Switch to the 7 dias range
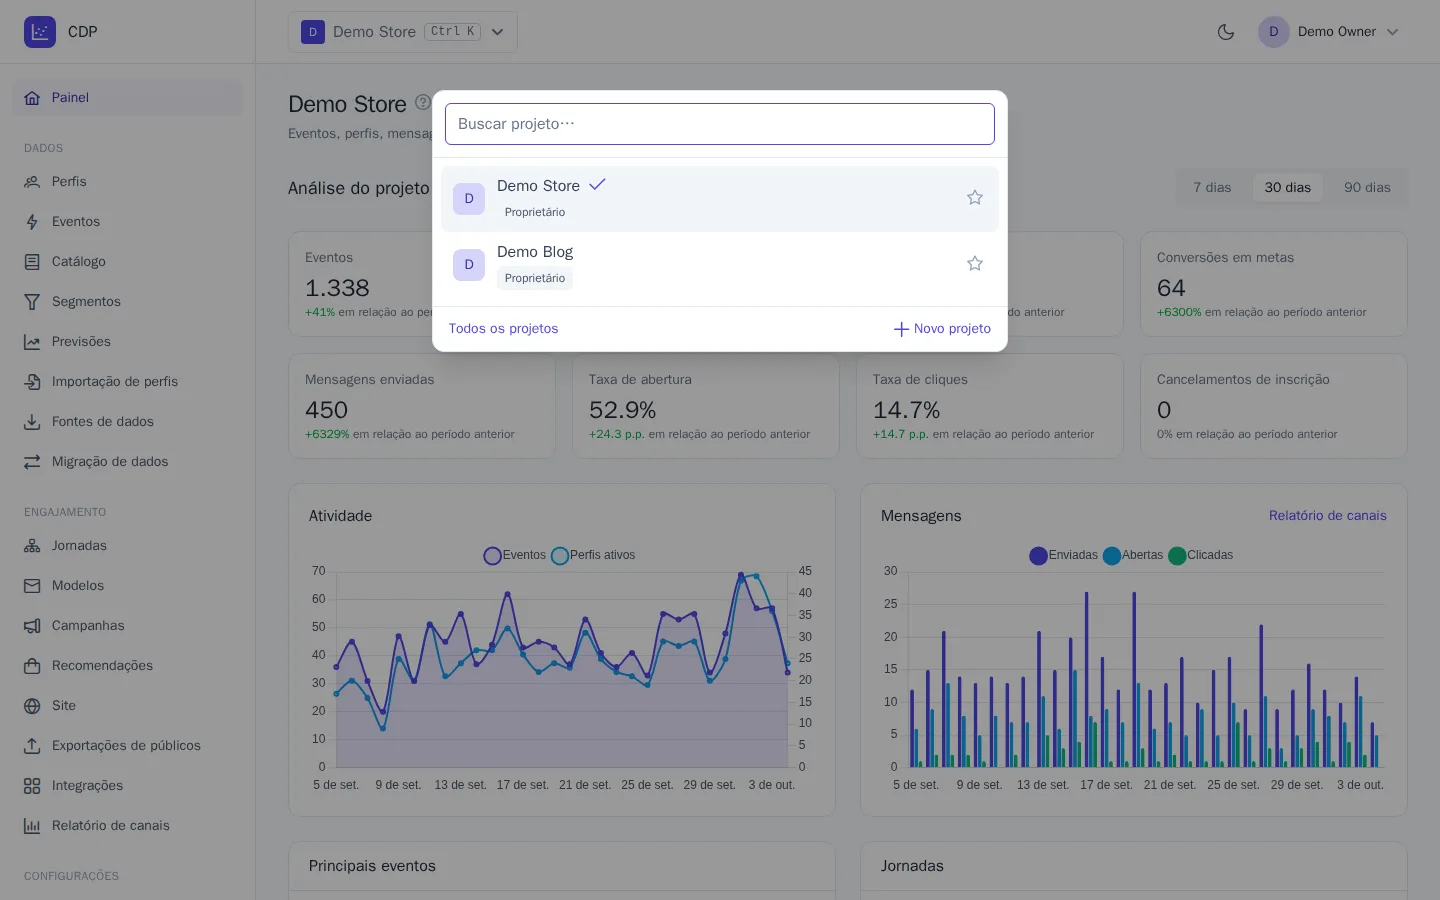 [1212, 188]
